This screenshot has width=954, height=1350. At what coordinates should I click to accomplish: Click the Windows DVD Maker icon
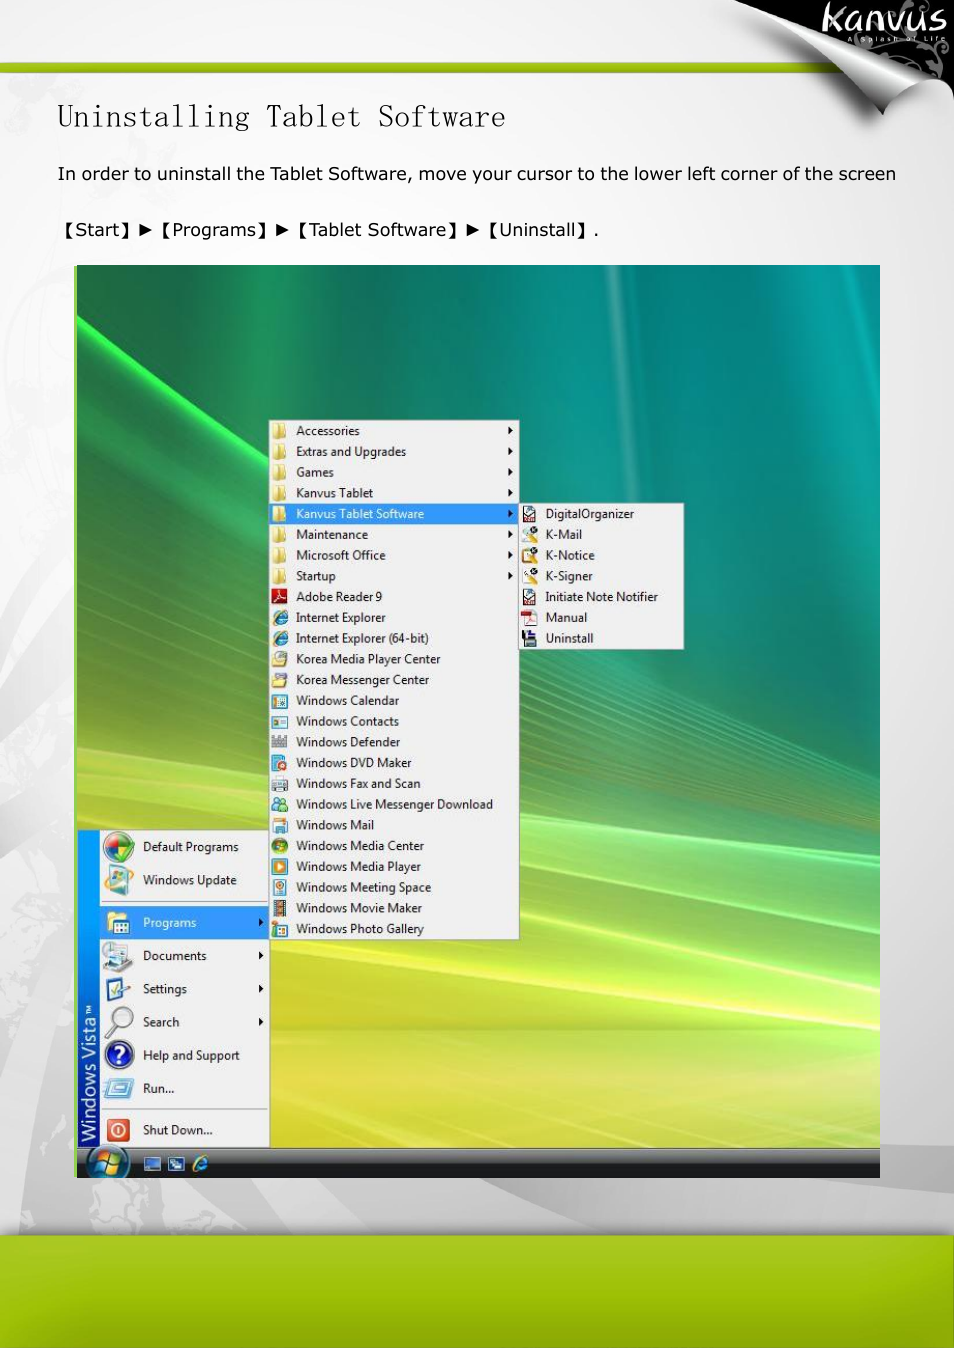pos(280,763)
